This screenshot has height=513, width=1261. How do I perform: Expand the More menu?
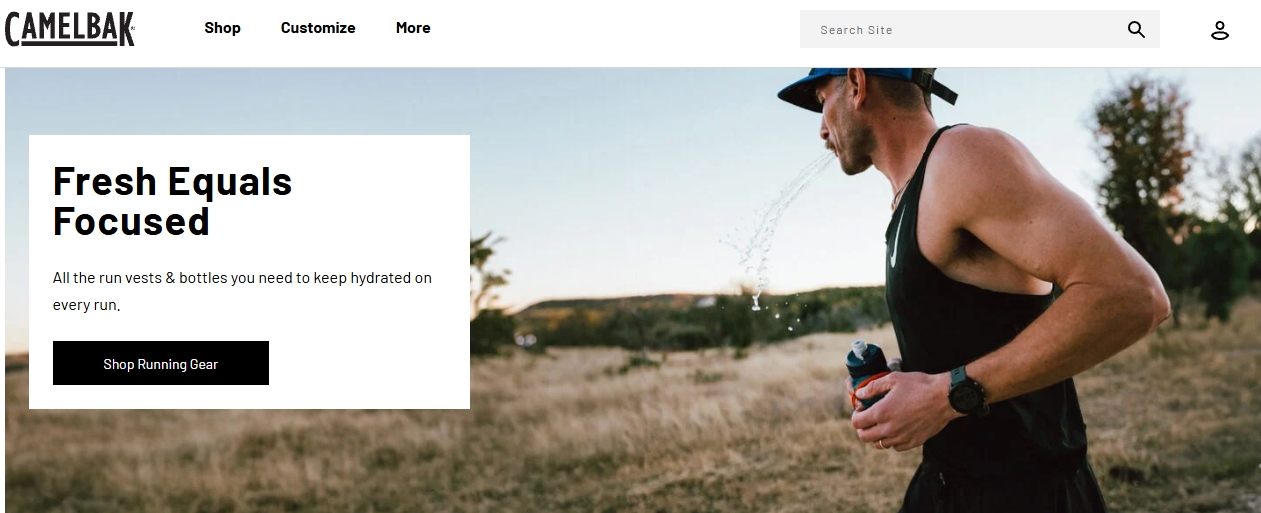point(413,28)
